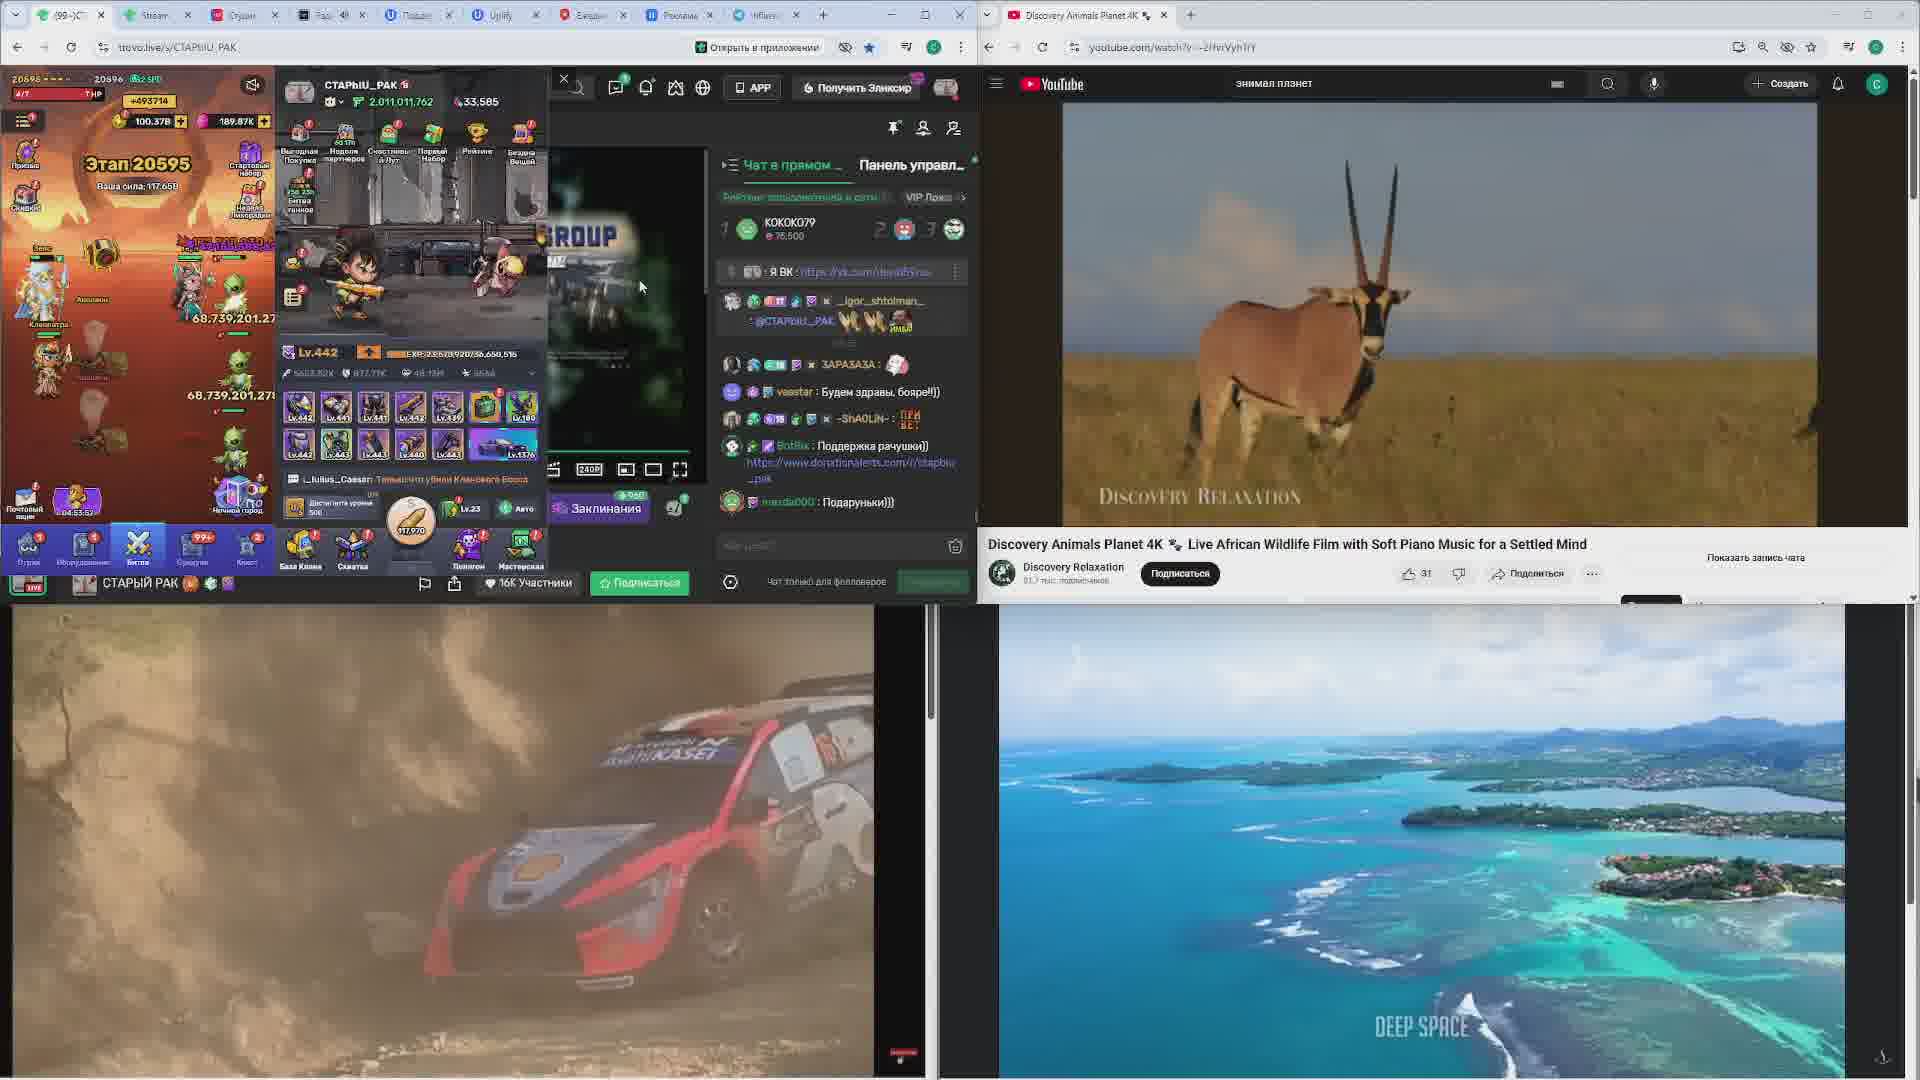Viewport: 1920px width, 1080px height.
Task: Start YouTube voice search microphone
Action: pyautogui.click(x=1654, y=84)
